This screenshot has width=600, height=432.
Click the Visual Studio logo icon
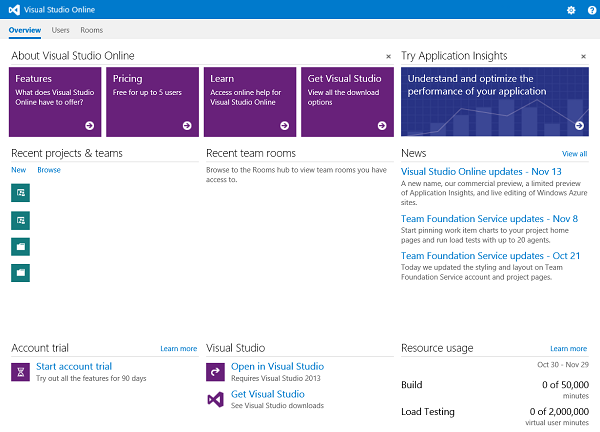click(x=12, y=10)
